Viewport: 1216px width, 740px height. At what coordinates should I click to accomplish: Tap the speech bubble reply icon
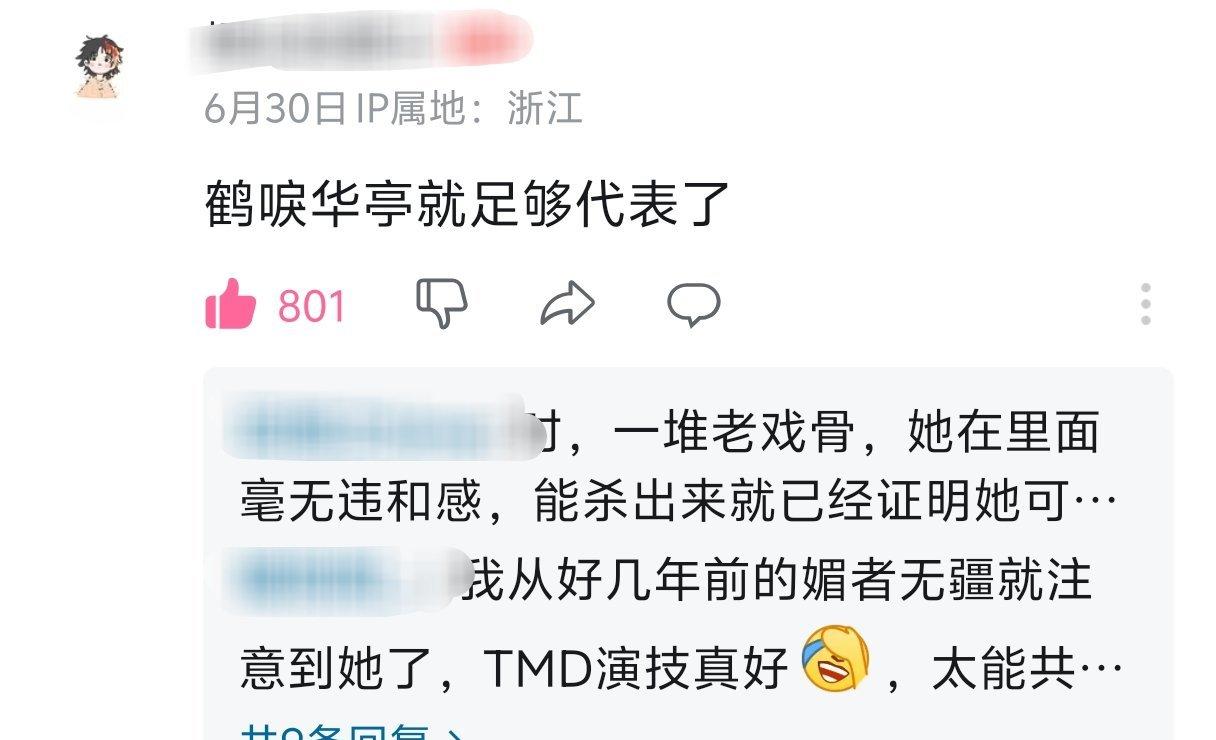[x=694, y=304]
